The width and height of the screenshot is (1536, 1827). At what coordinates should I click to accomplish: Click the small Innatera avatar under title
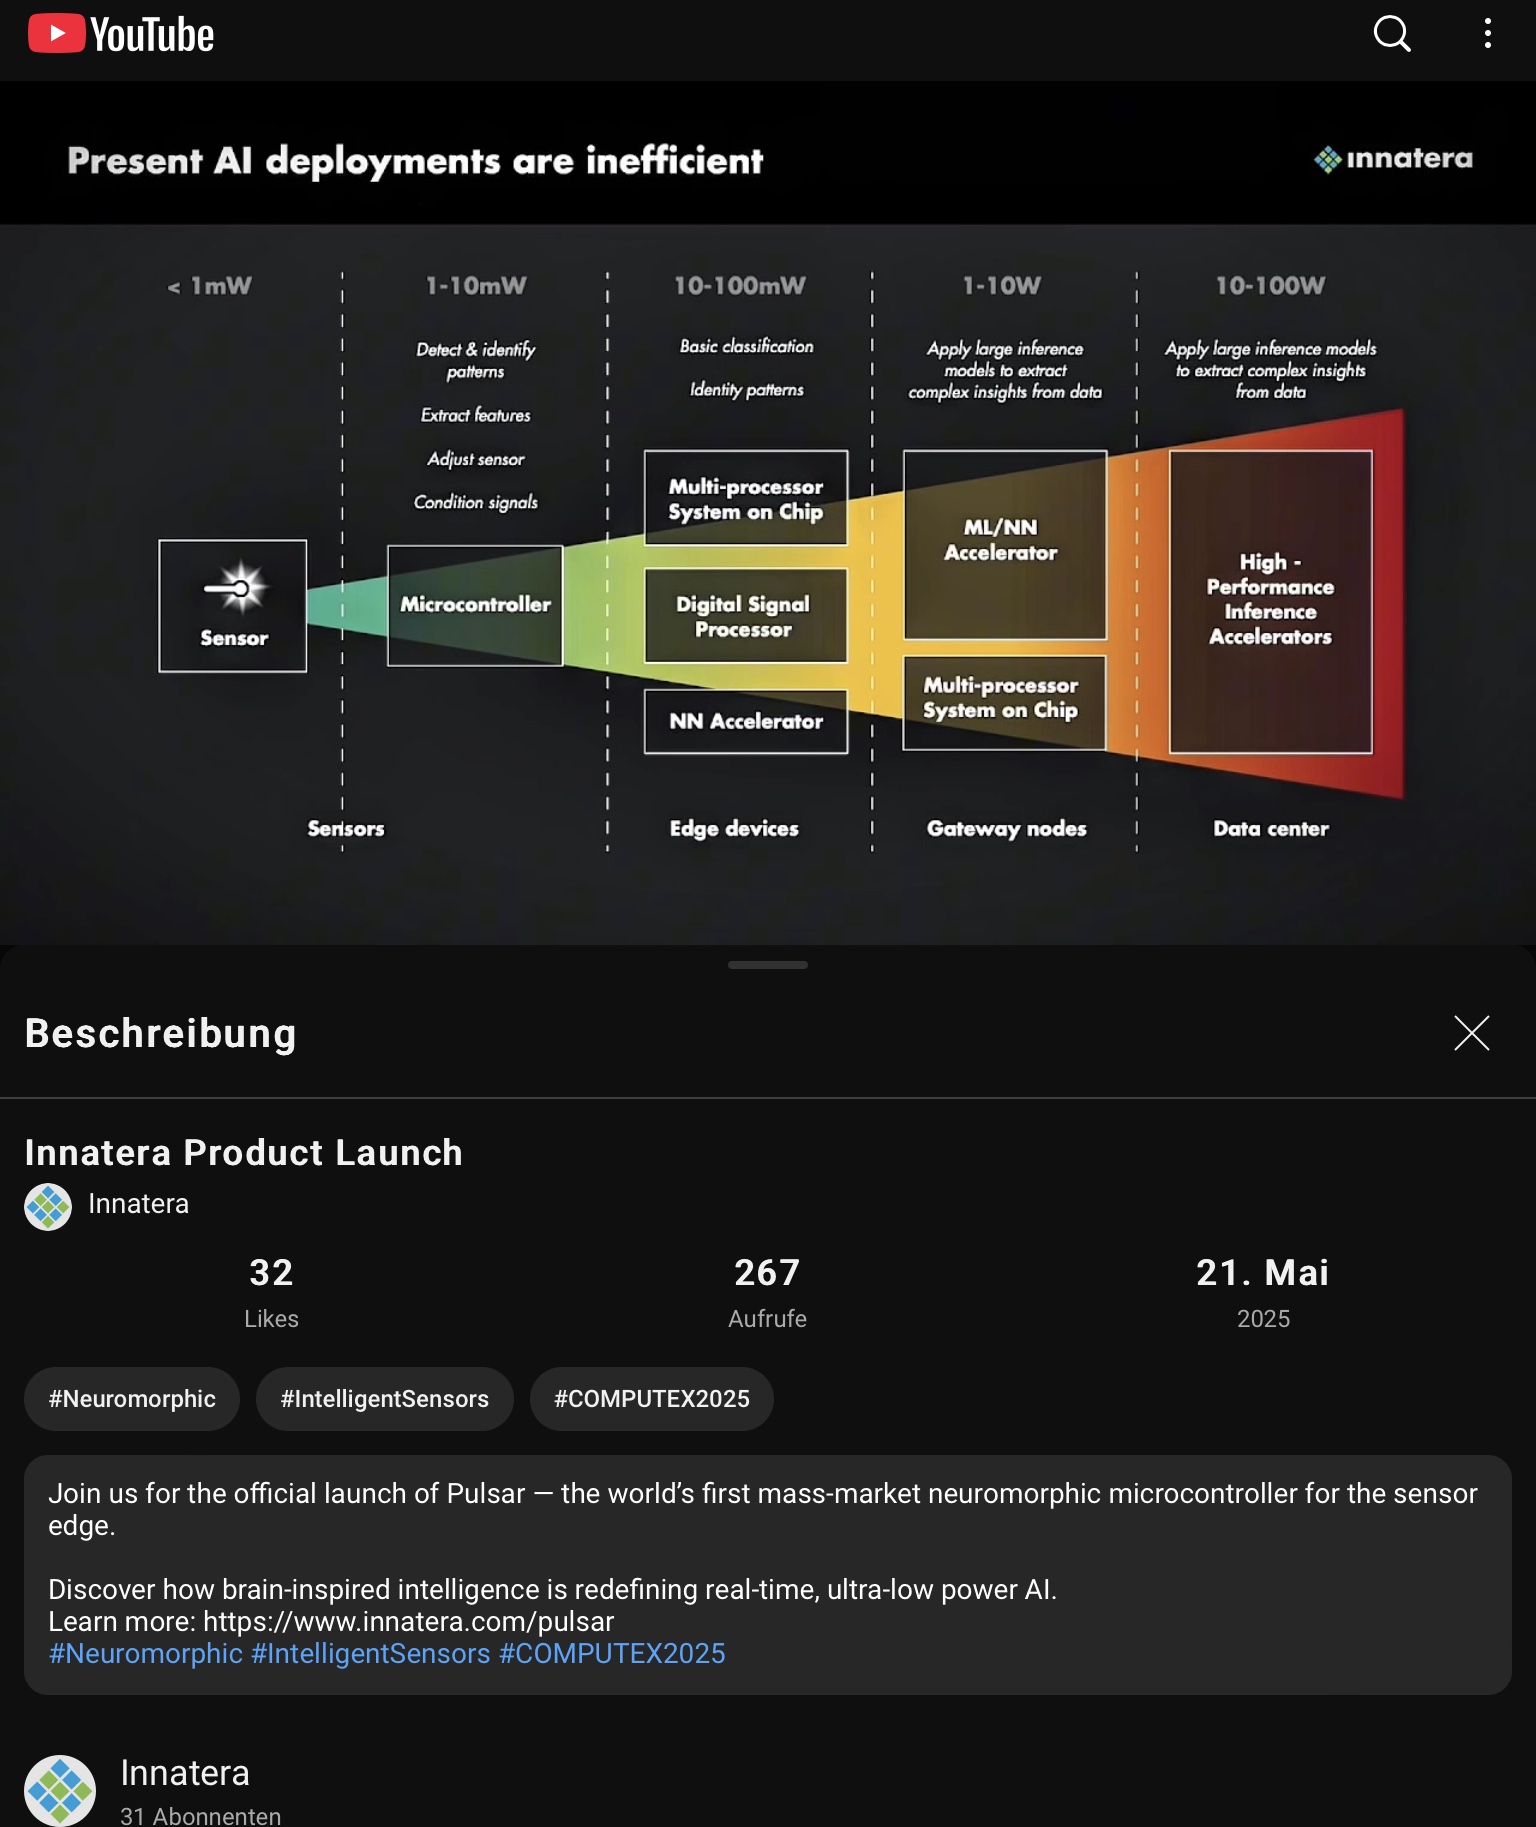[48, 1206]
